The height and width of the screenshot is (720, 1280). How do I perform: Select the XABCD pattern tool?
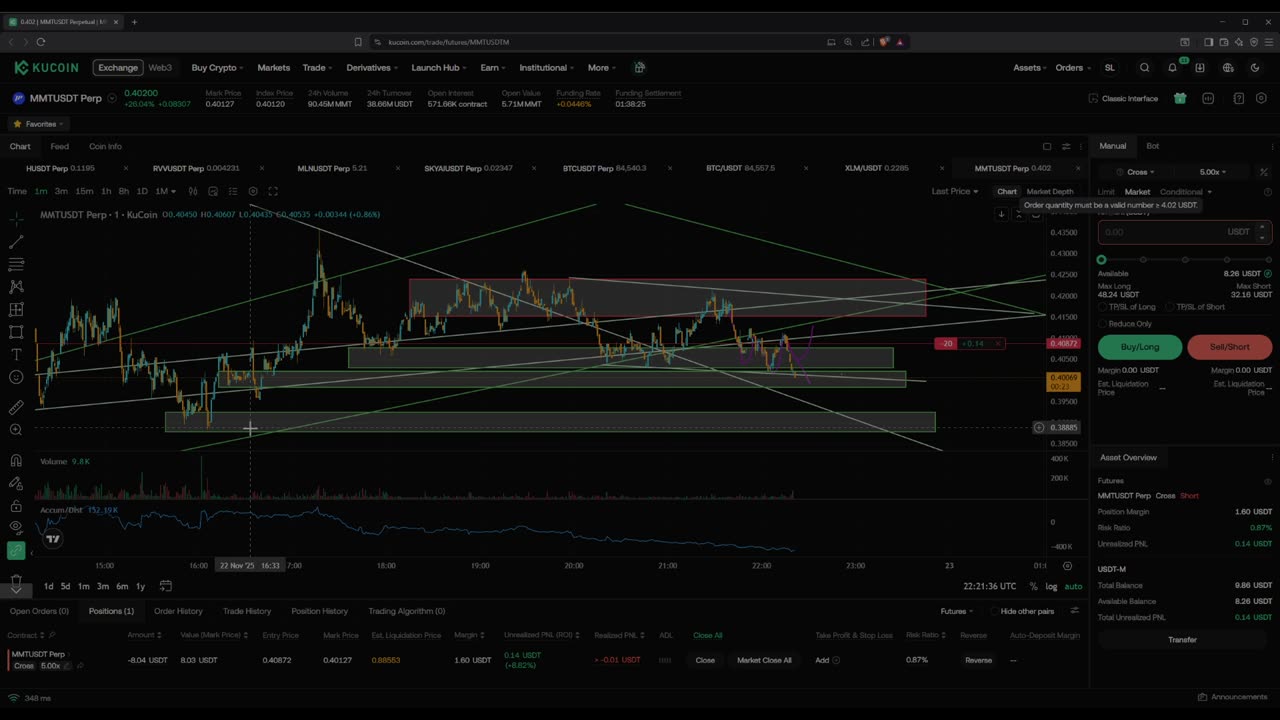[x=16, y=287]
